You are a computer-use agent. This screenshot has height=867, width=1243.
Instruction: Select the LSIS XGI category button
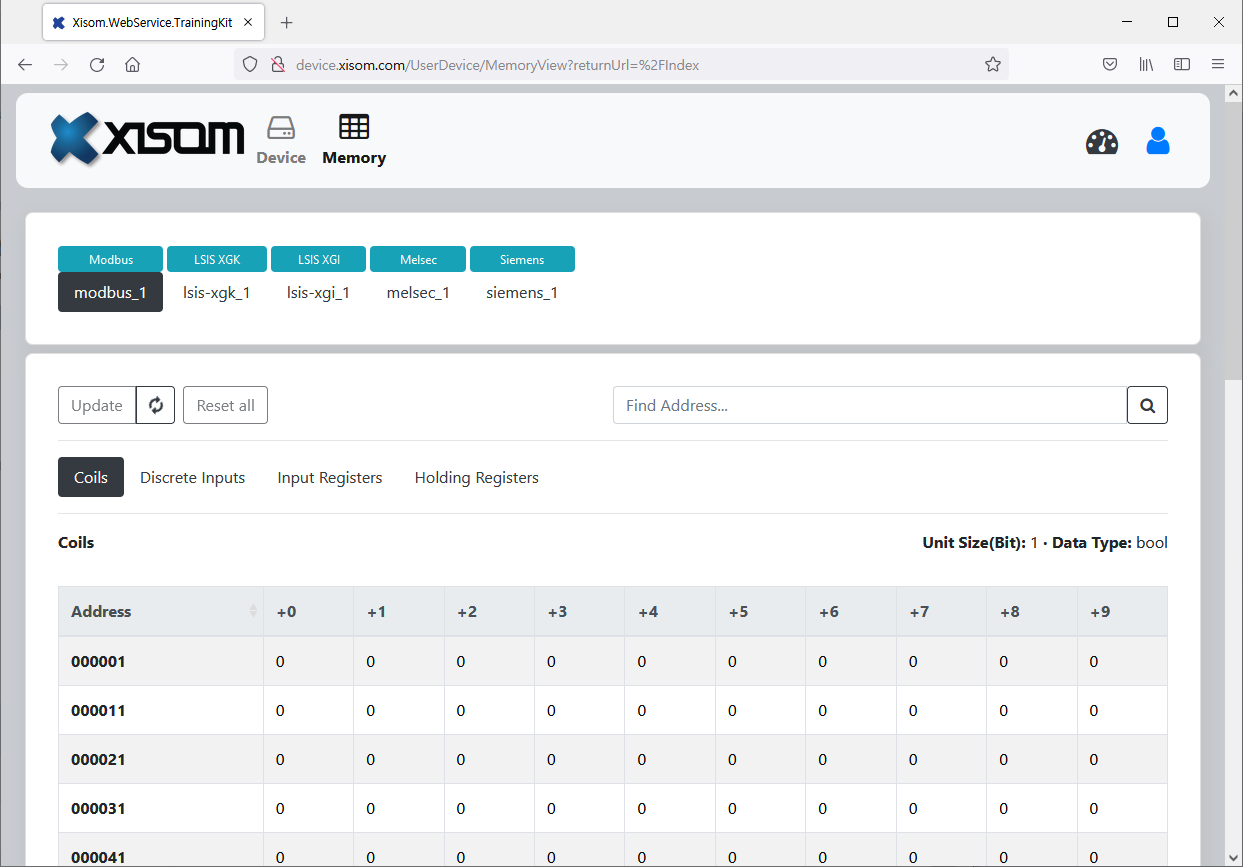click(x=319, y=259)
